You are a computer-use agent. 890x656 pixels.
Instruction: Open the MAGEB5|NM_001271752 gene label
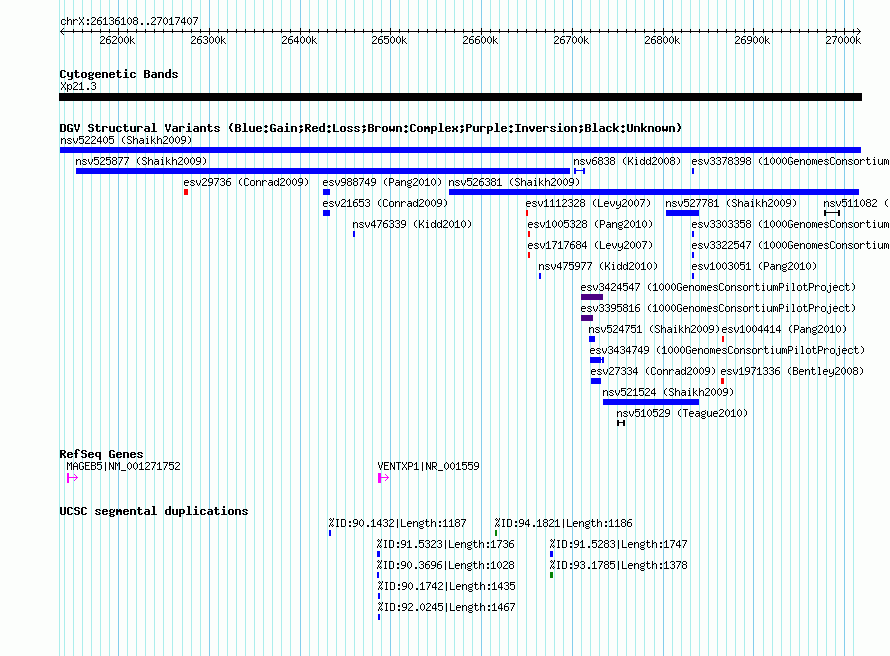click(123, 466)
